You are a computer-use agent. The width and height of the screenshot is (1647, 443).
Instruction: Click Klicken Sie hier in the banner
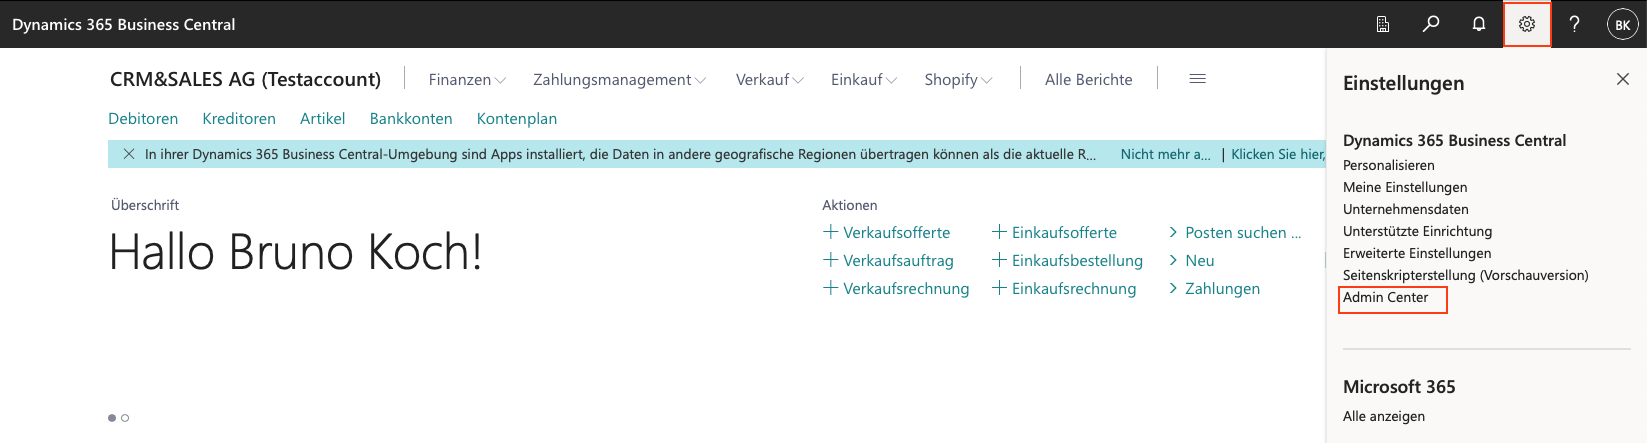[1278, 154]
